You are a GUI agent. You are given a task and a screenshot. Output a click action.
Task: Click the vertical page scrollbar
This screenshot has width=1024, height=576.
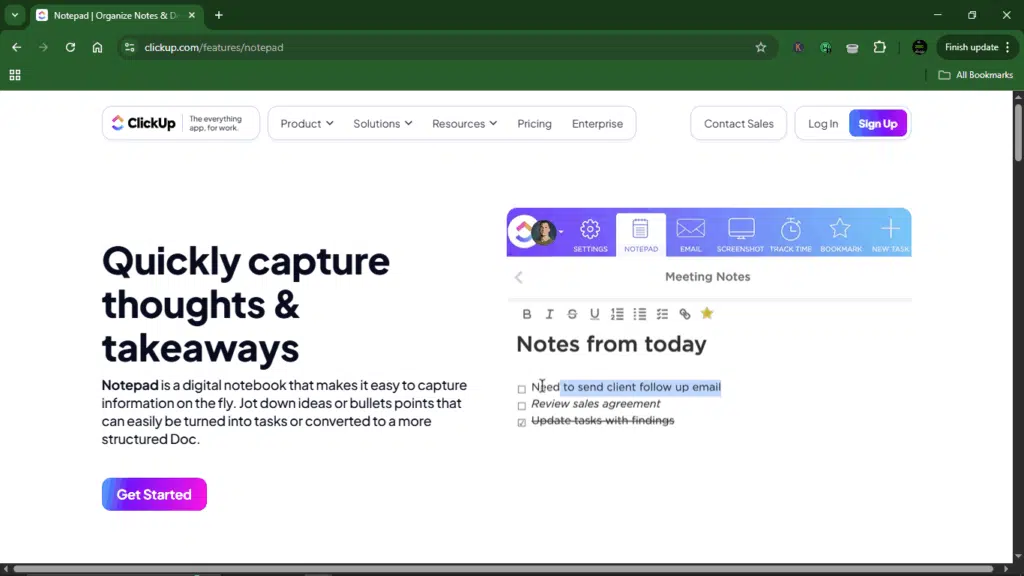(1018, 131)
